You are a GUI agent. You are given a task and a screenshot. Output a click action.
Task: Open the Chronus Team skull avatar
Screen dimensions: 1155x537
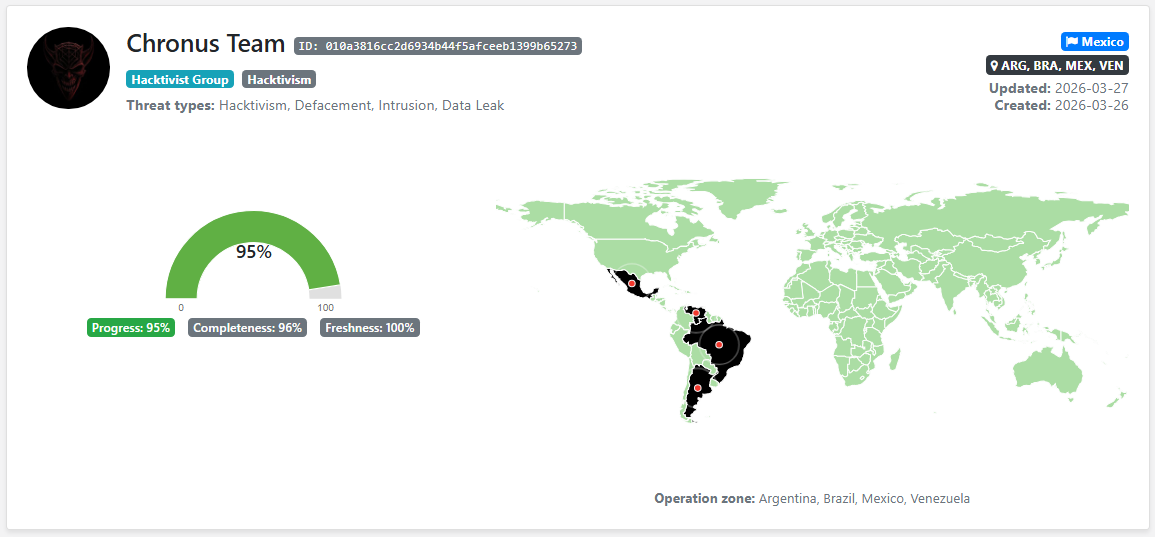(69, 68)
